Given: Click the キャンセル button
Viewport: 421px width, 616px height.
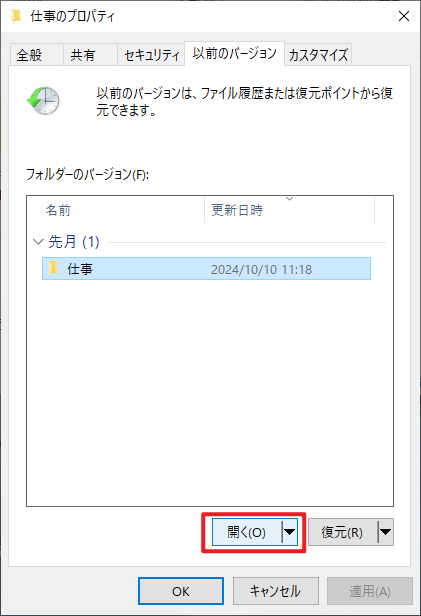Looking at the screenshot, I should (x=275, y=591).
